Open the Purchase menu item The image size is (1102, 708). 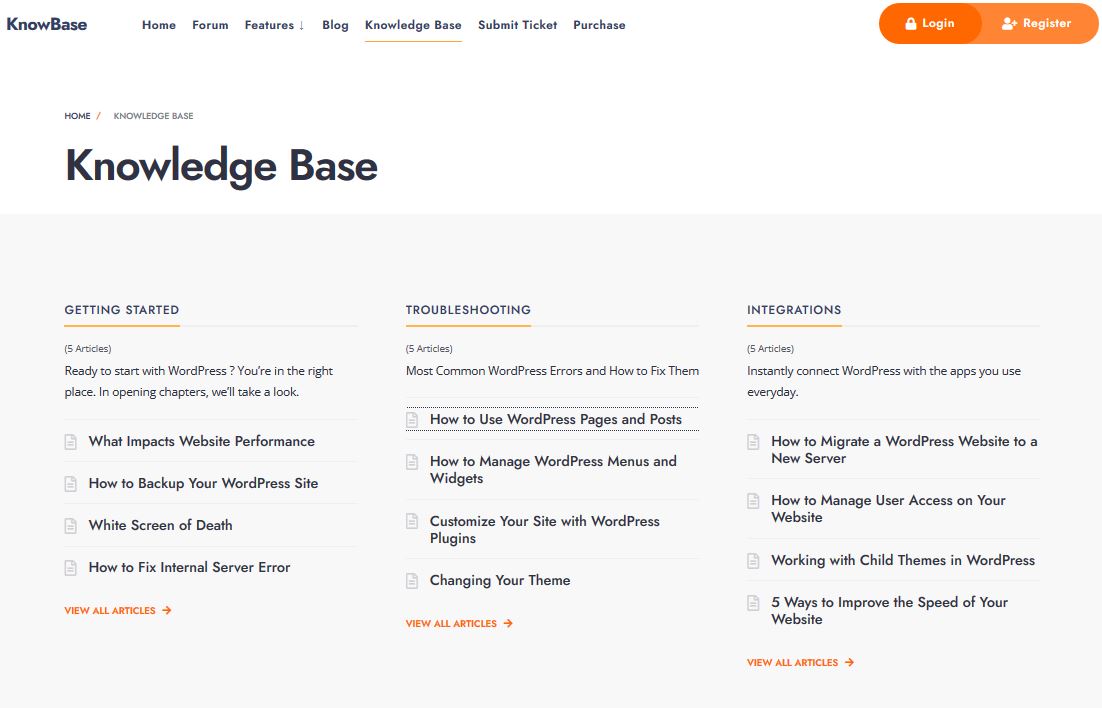tap(599, 25)
